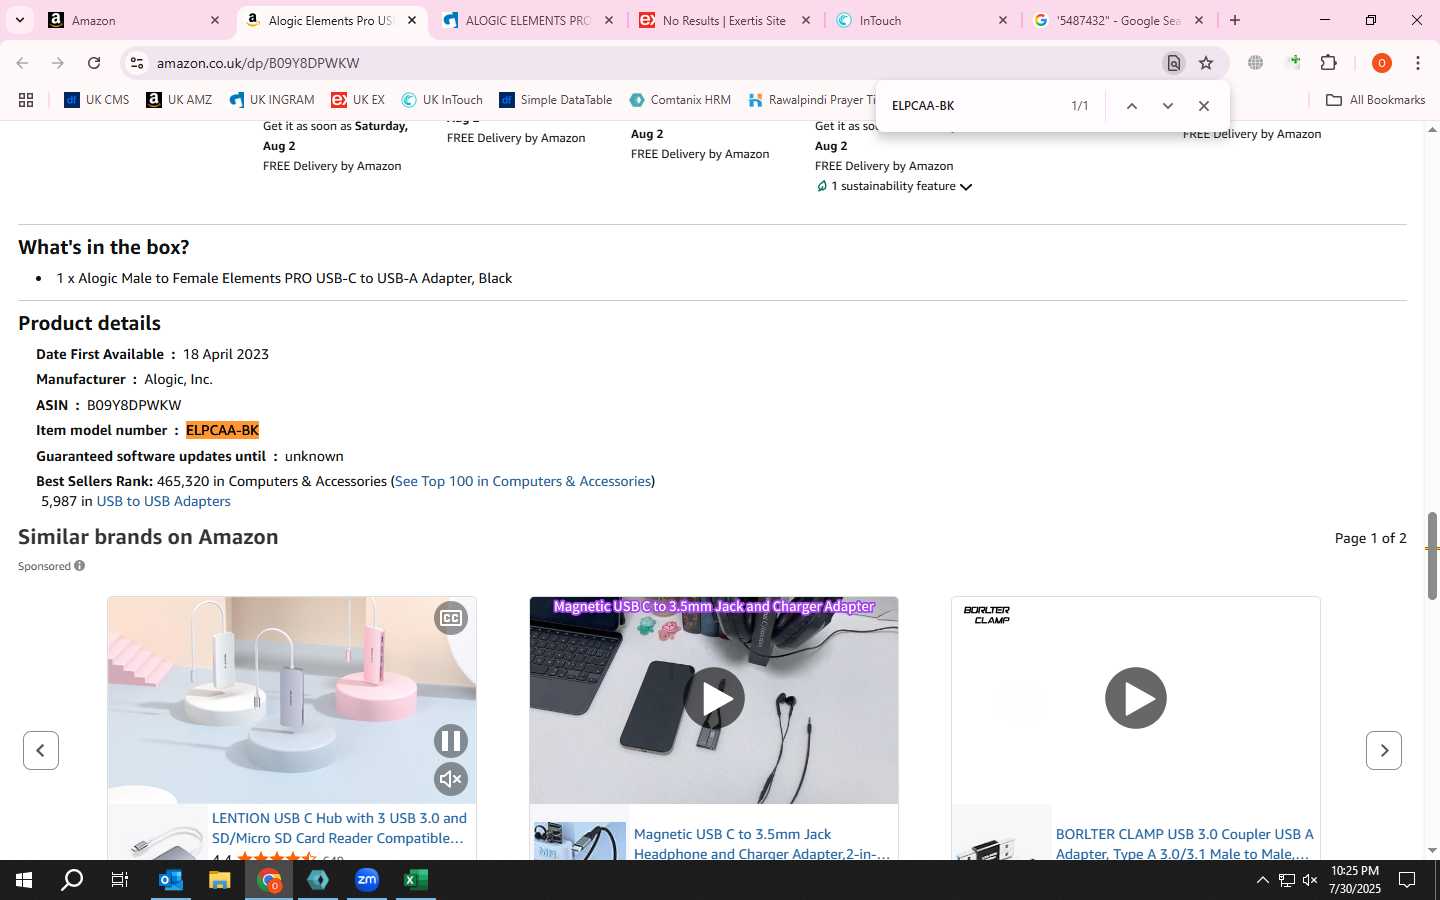Open Excel from taskbar
This screenshot has height=900, width=1440.
point(415,880)
